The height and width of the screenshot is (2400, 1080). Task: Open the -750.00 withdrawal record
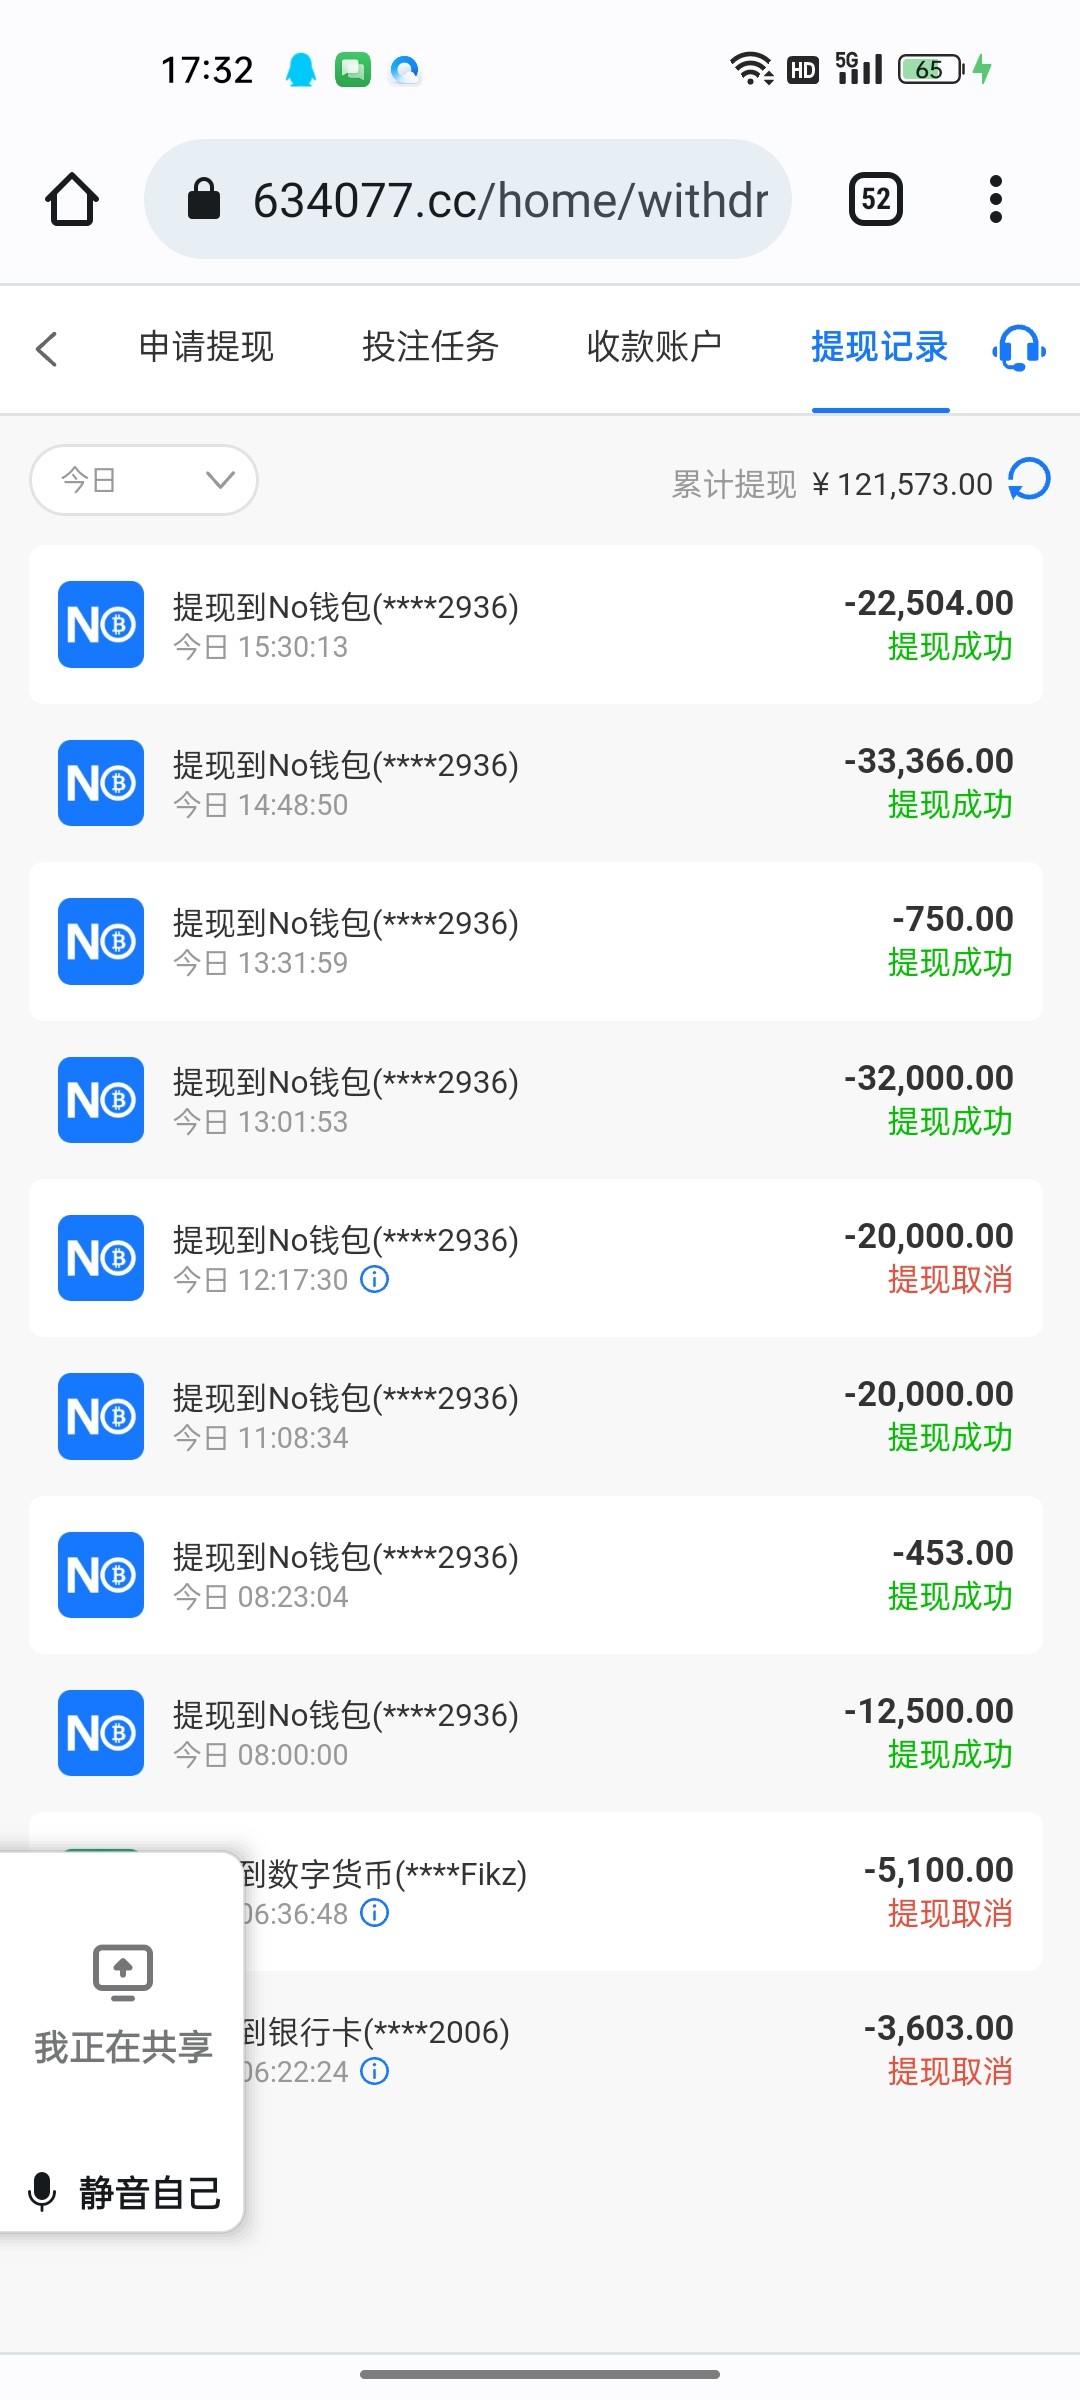click(x=536, y=941)
